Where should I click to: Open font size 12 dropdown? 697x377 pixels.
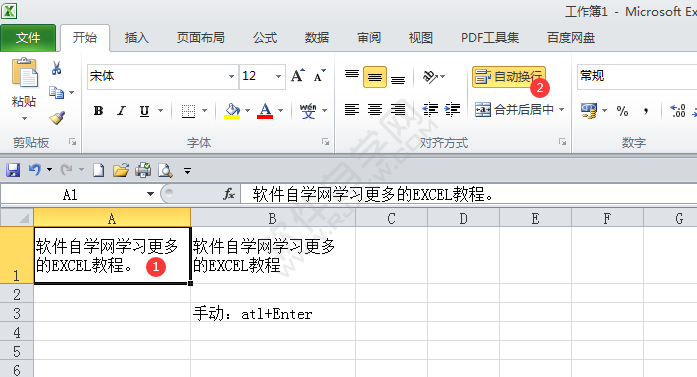coord(279,76)
